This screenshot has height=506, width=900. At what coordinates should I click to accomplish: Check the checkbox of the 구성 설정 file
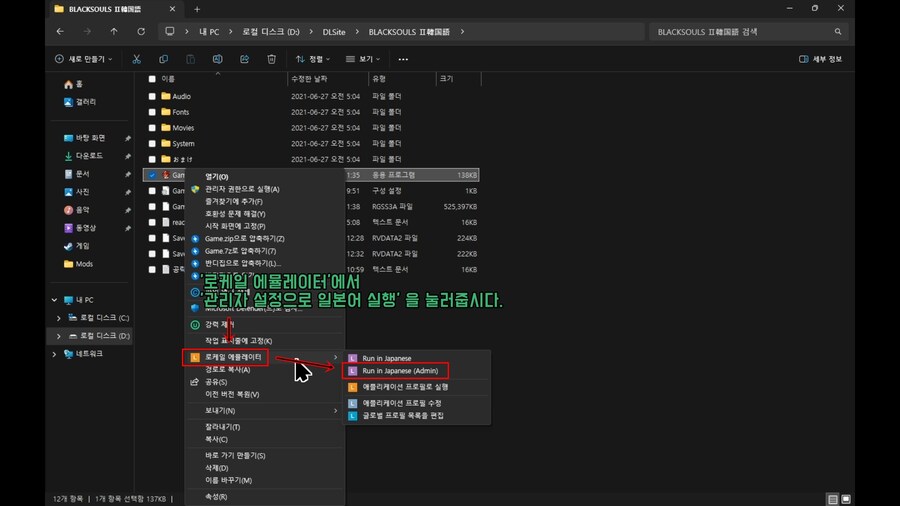(152, 191)
